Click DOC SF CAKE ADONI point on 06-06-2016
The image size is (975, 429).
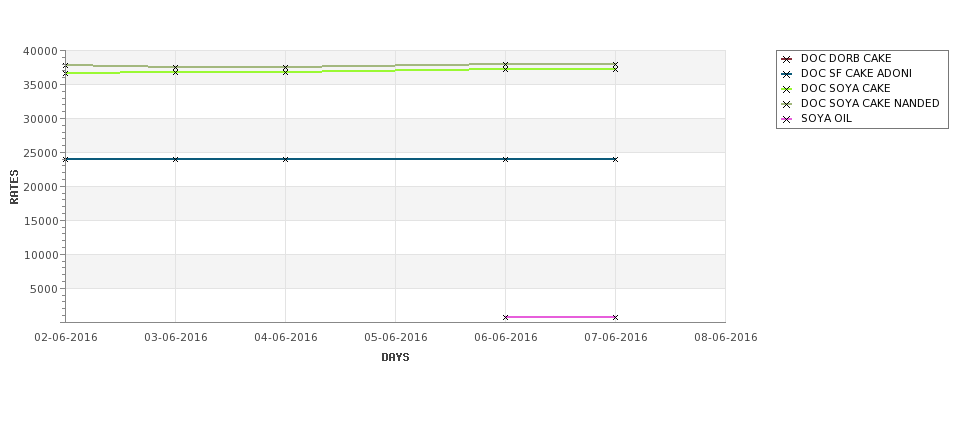[x=506, y=159]
